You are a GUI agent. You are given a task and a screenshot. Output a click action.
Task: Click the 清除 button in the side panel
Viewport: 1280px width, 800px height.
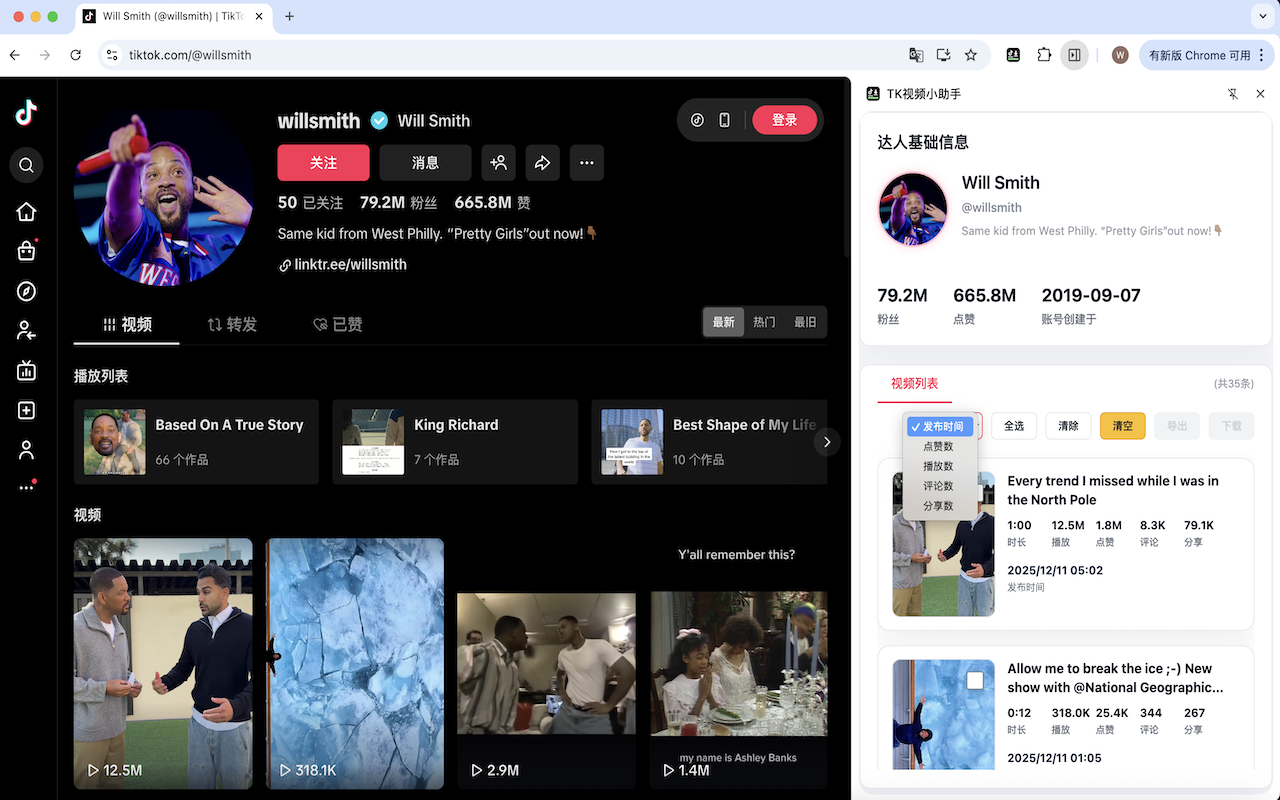pos(1068,426)
